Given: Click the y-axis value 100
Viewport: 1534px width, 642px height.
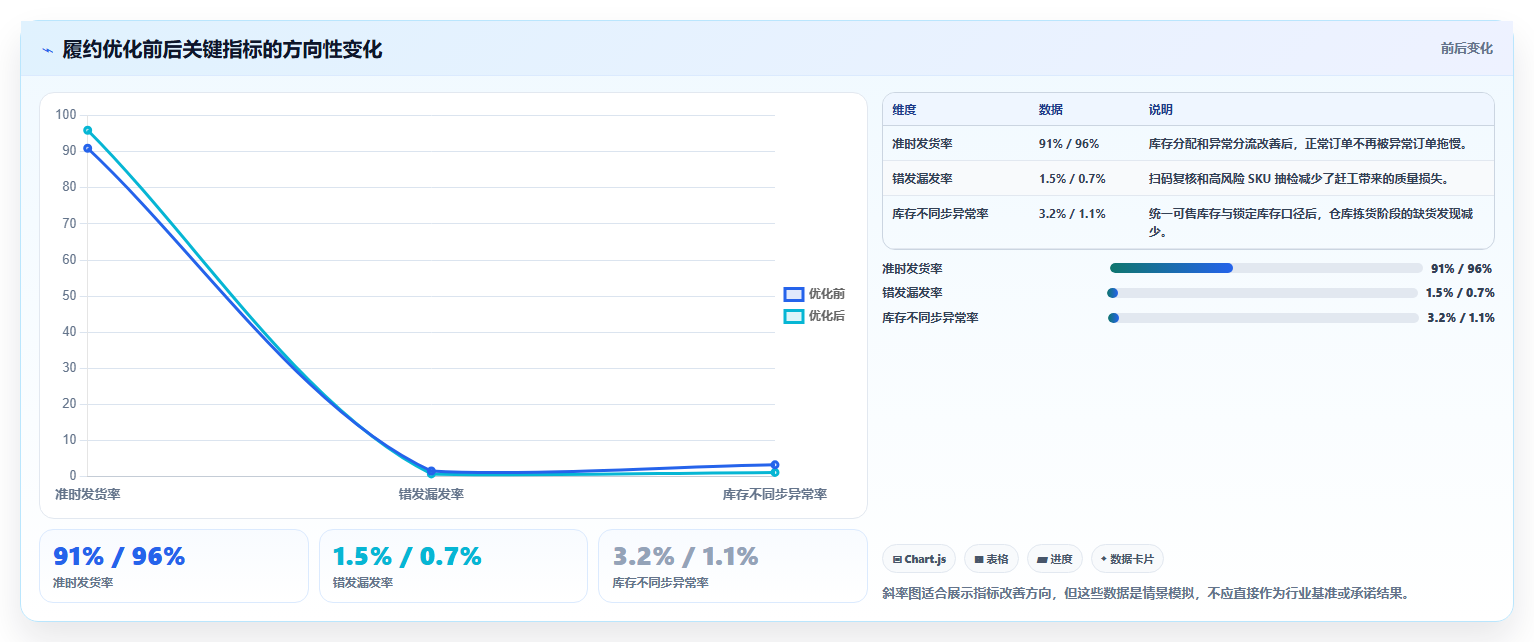Looking at the screenshot, I should [66, 115].
